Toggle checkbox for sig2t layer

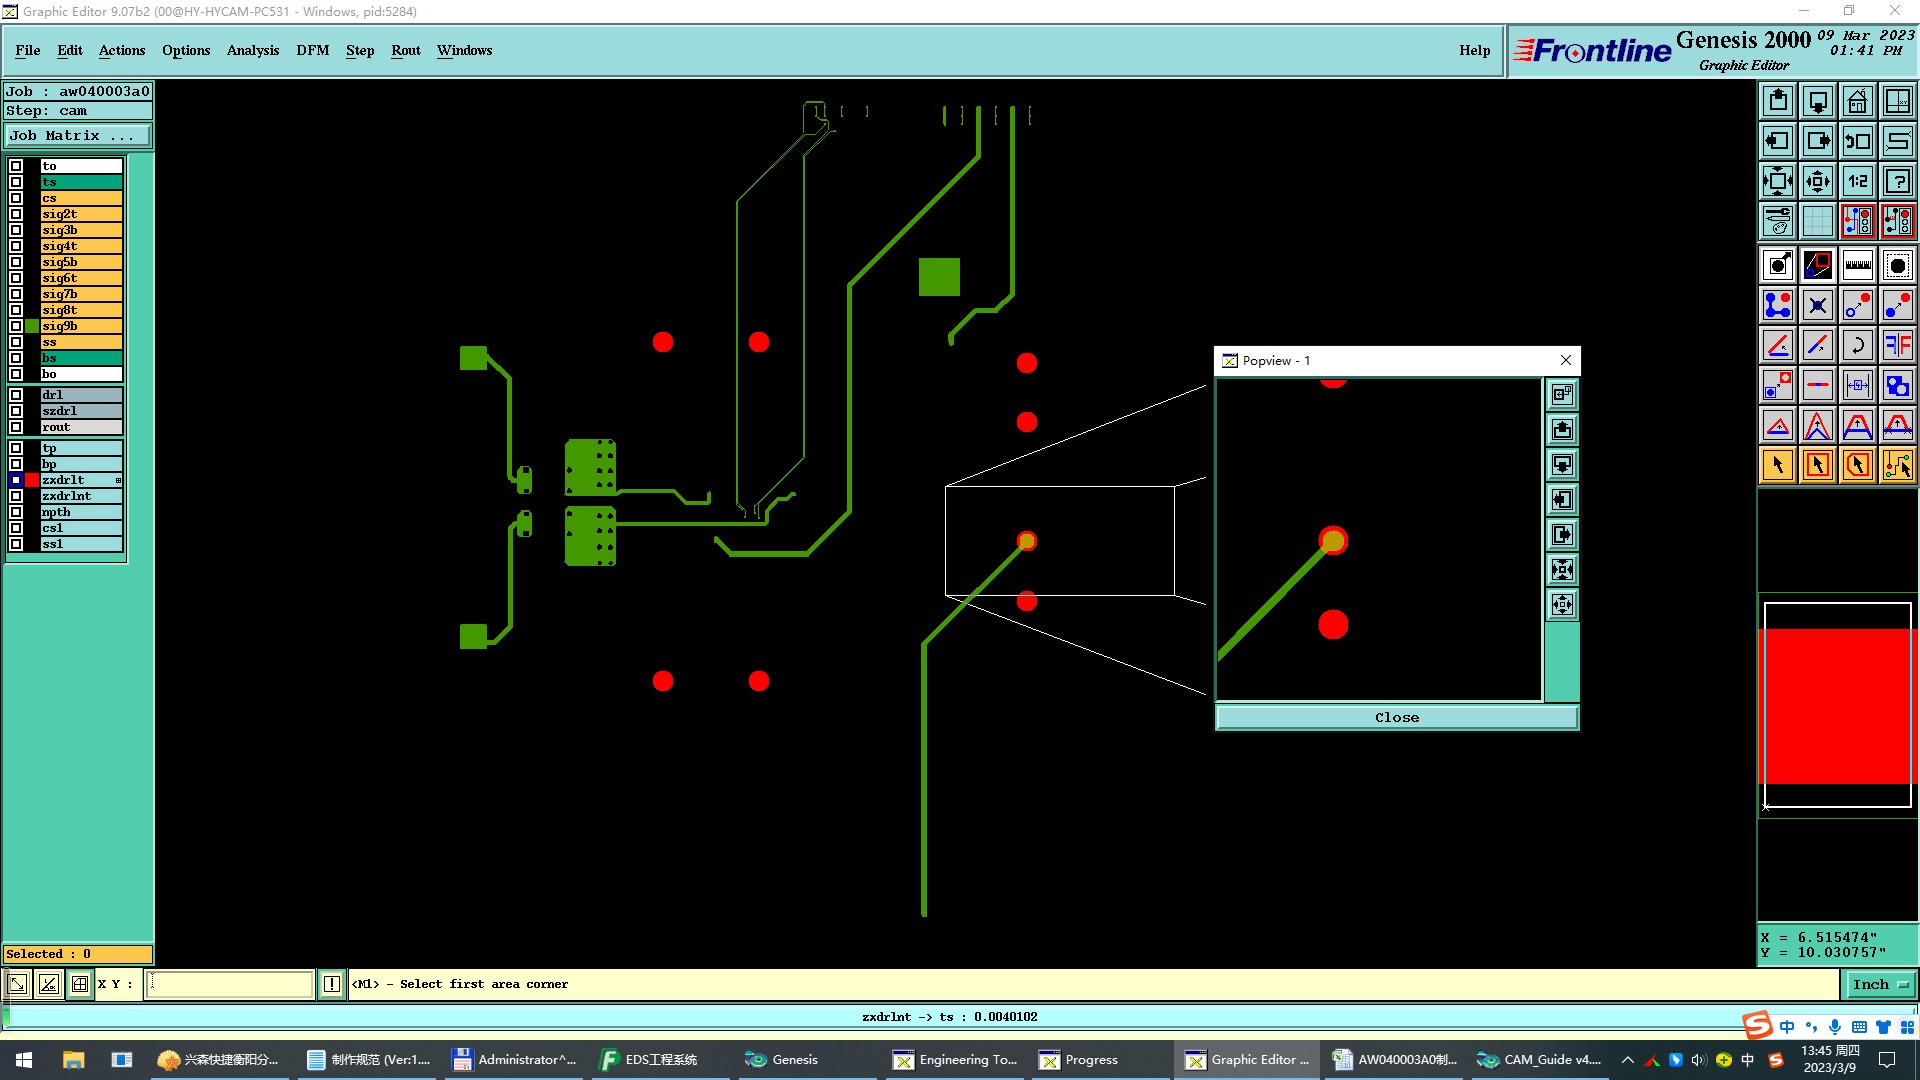[16, 214]
